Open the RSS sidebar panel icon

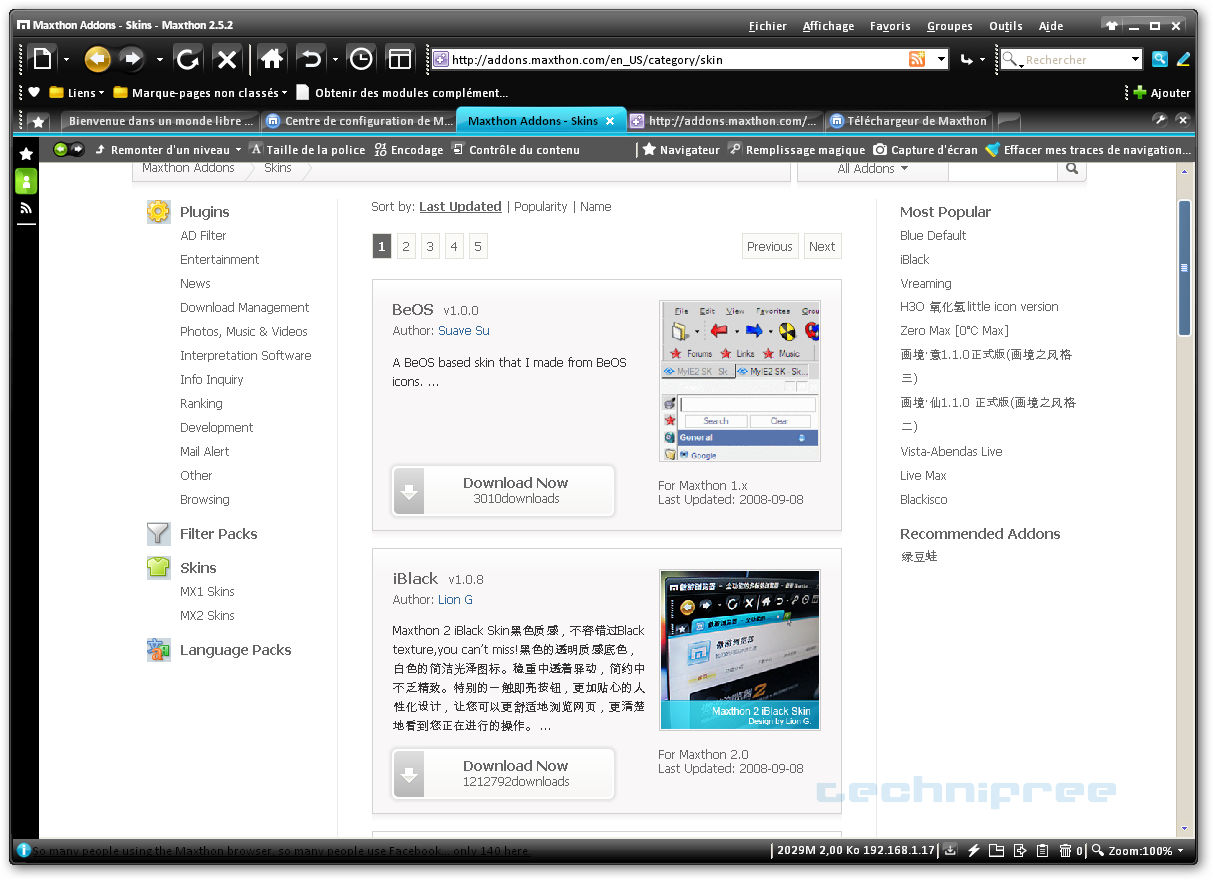pos(26,208)
